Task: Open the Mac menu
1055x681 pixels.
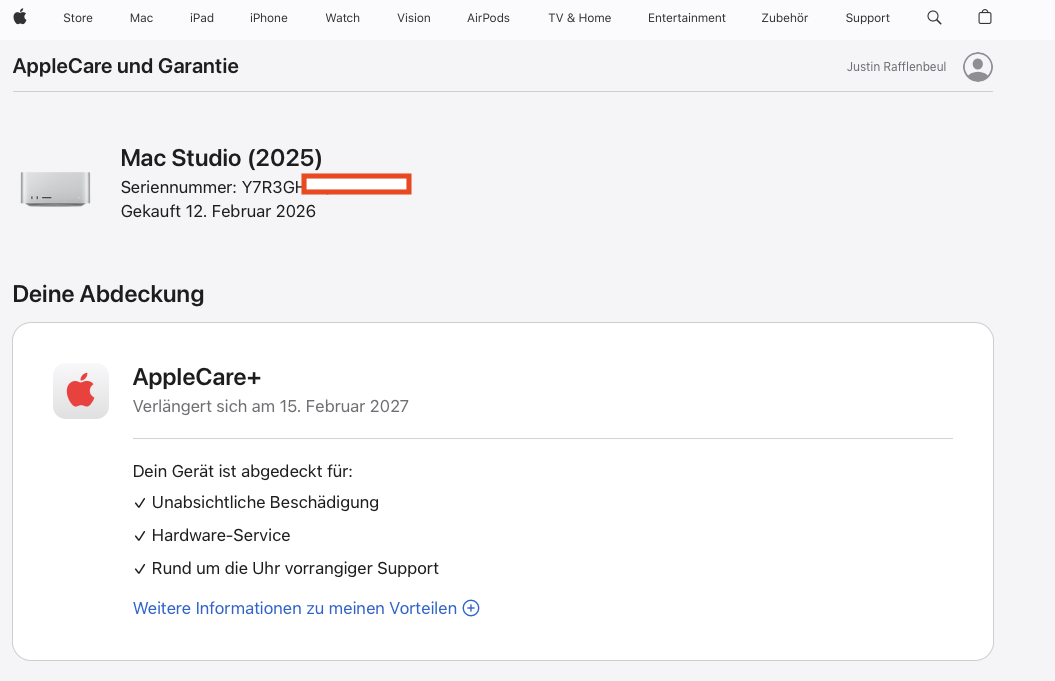Action: coord(141,18)
